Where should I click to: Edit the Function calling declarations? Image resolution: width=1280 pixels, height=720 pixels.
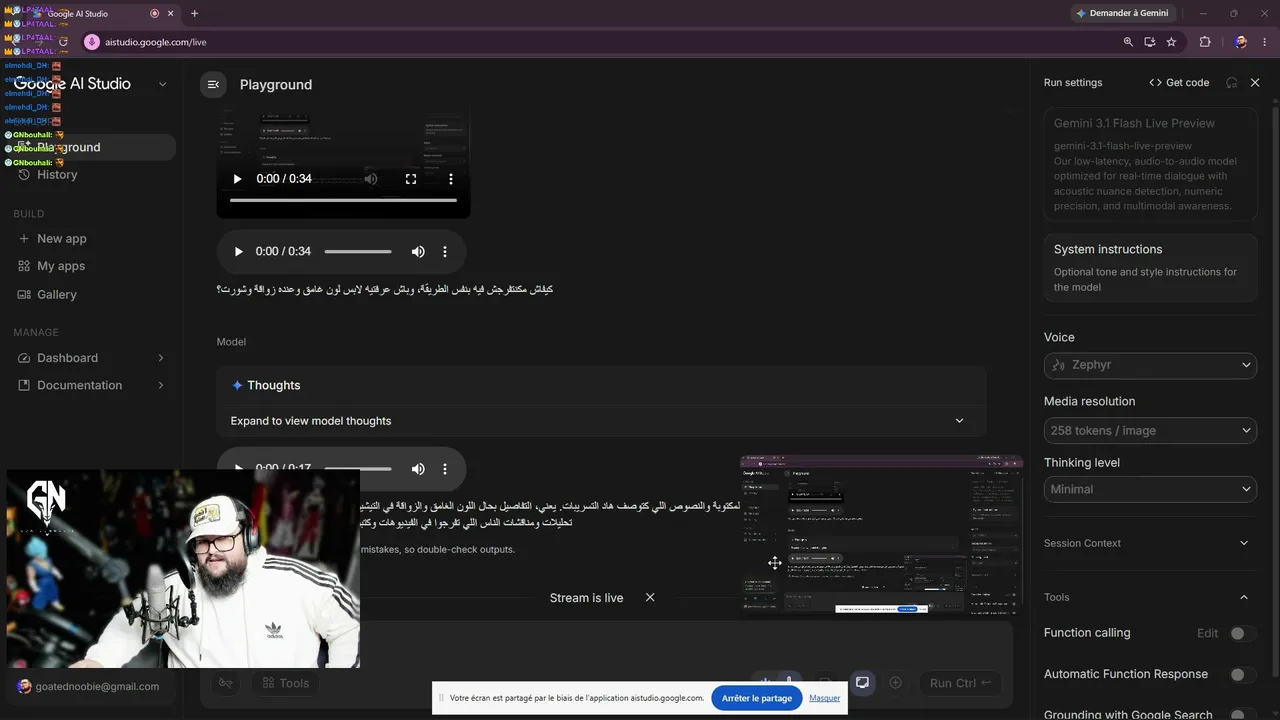[1207, 633]
